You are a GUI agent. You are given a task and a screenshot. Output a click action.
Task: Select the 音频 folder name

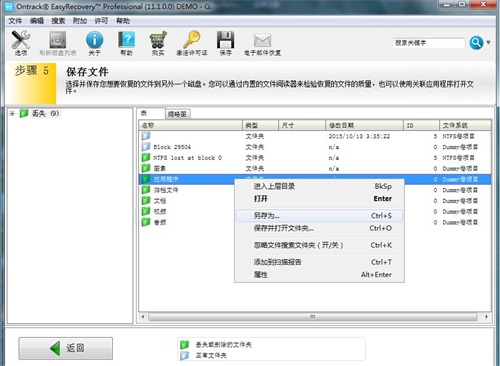coord(160,222)
